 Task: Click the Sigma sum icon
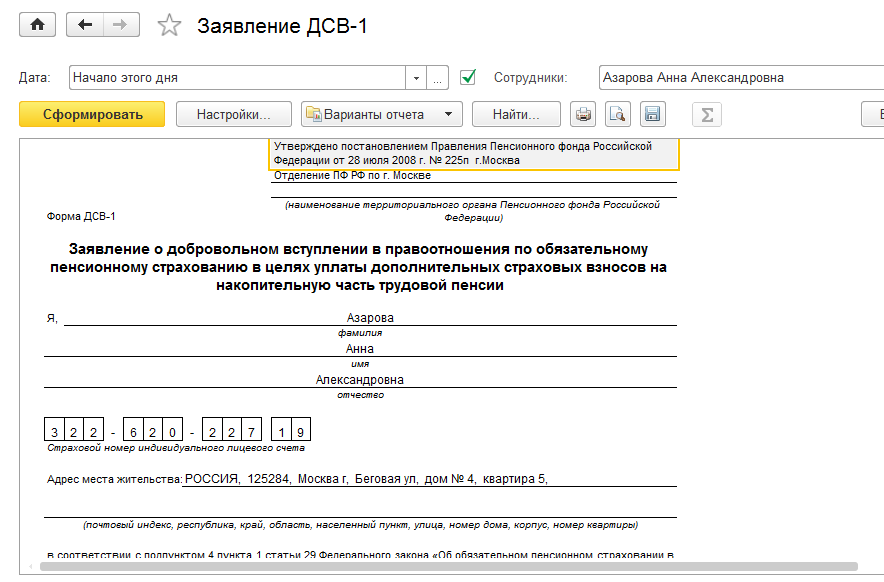pyautogui.click(x=707, y=114)
